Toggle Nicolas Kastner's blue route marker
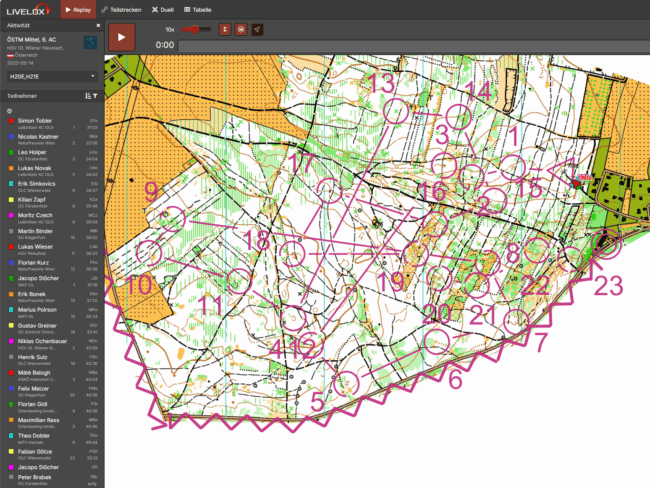Screen dimensions: 650x488 9,138
